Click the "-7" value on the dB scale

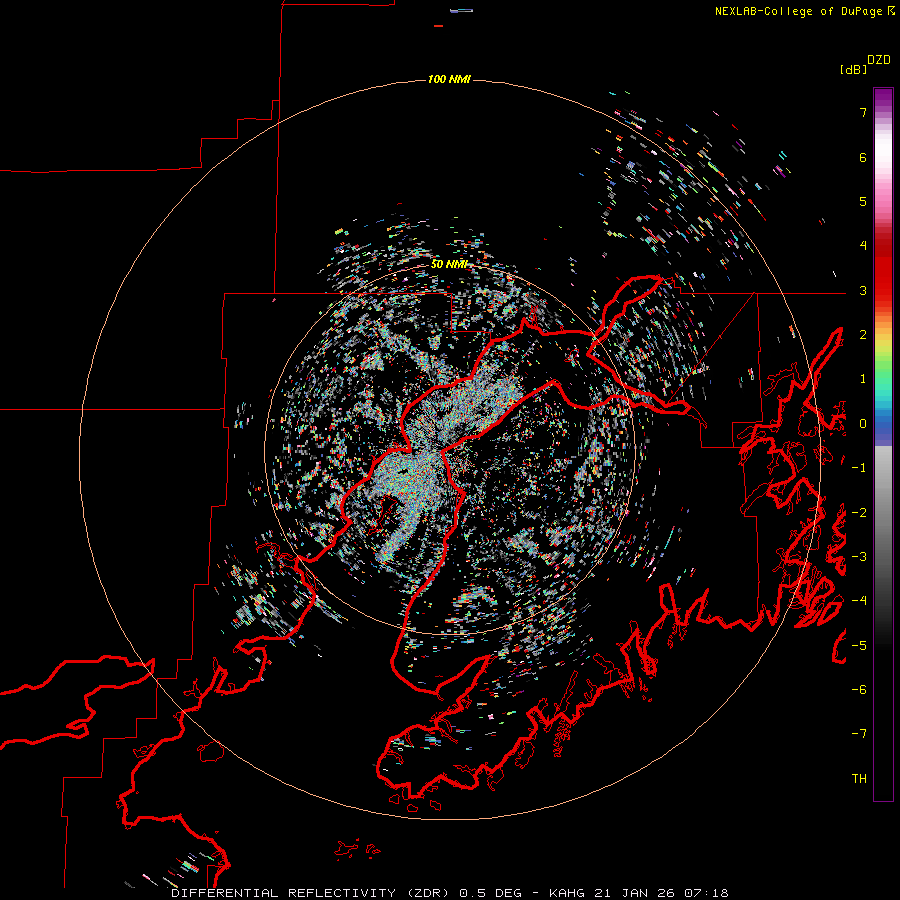859,734
